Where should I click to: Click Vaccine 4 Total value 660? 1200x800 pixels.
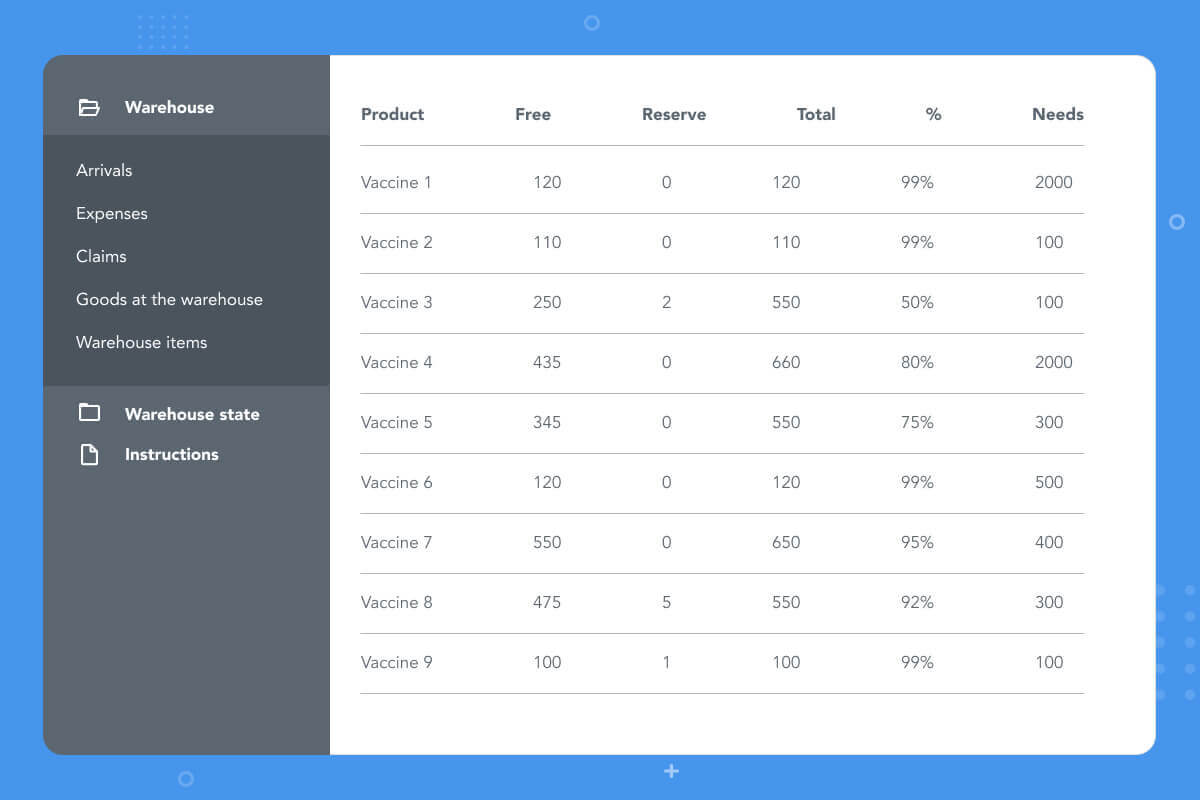(x=786, y=362)
